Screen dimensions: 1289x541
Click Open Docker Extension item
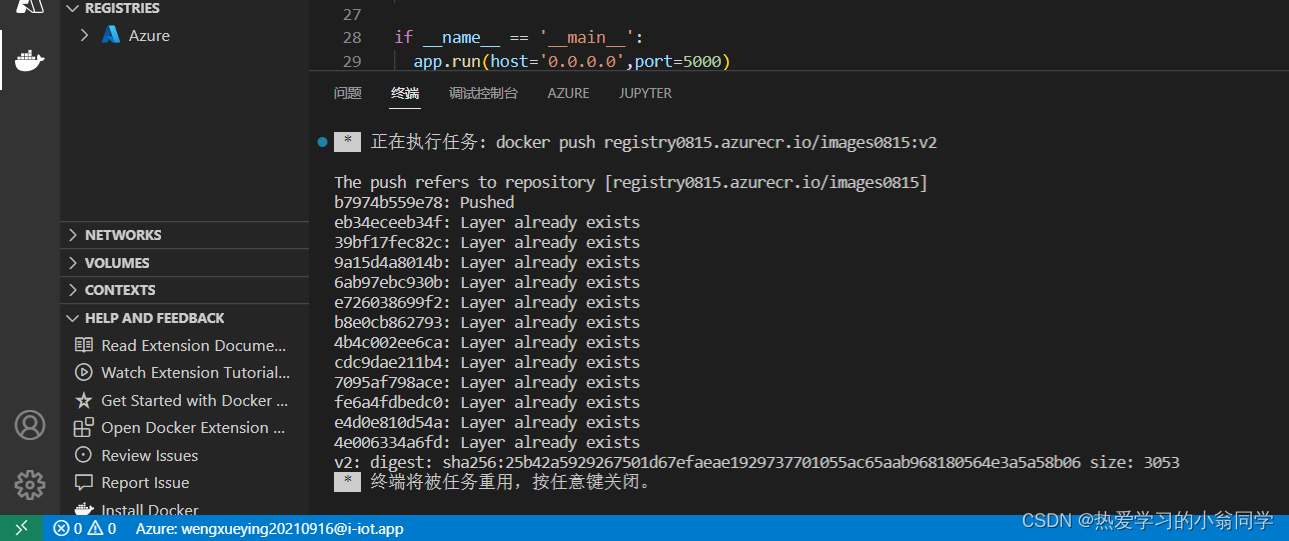193,427
